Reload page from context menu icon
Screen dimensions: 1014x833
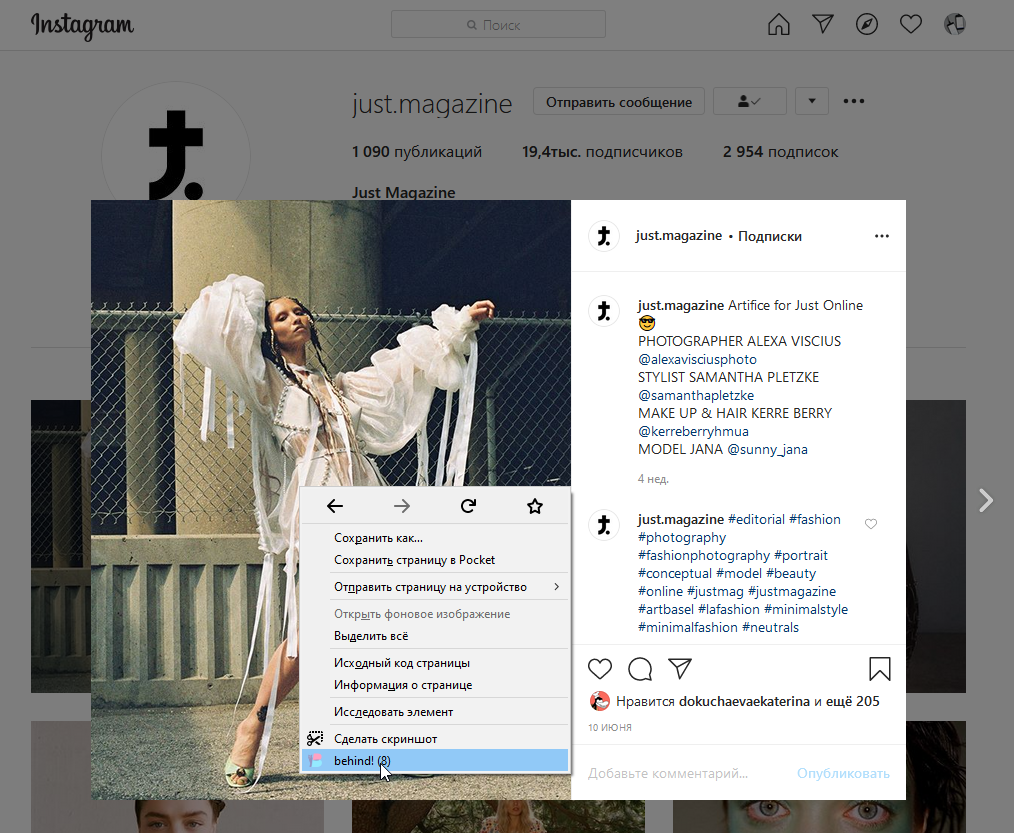pyautogui.click(x=468, y=506)
